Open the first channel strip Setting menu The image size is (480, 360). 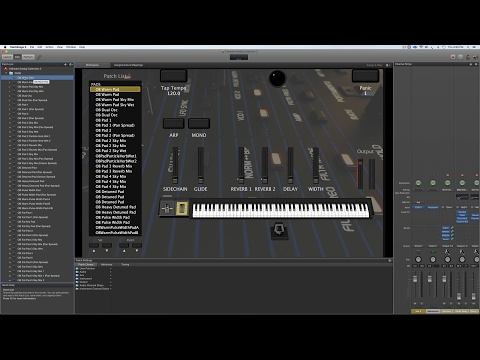[x=418, y=190]
